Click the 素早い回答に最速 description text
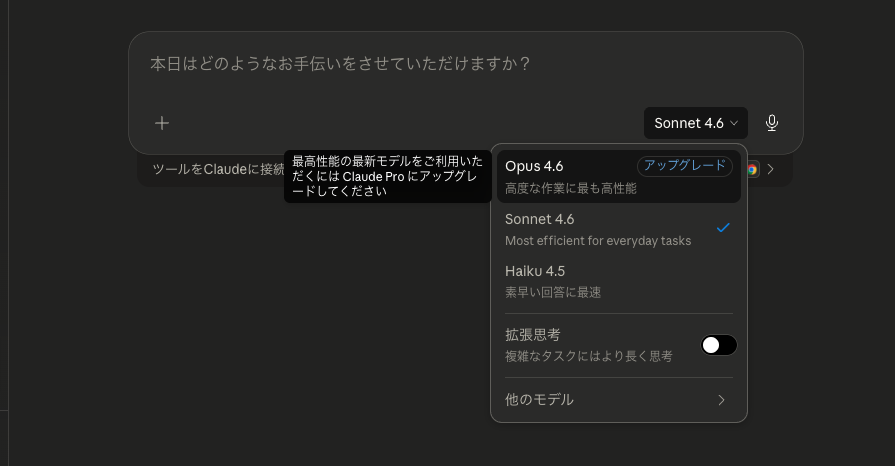 553,293
